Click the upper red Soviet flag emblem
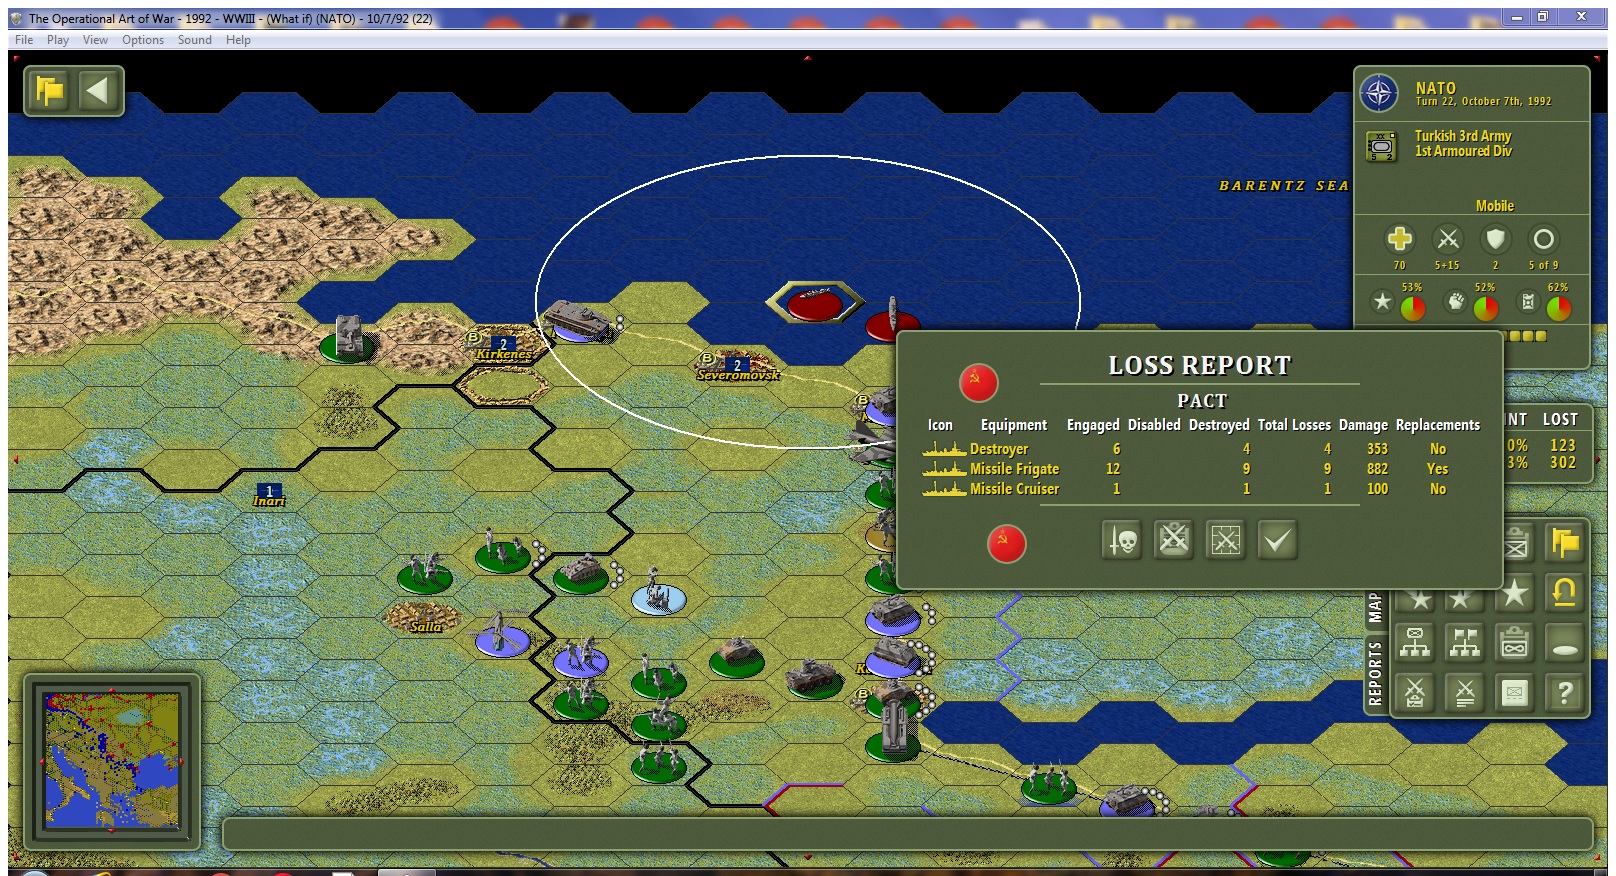 [x=978, y=383]
